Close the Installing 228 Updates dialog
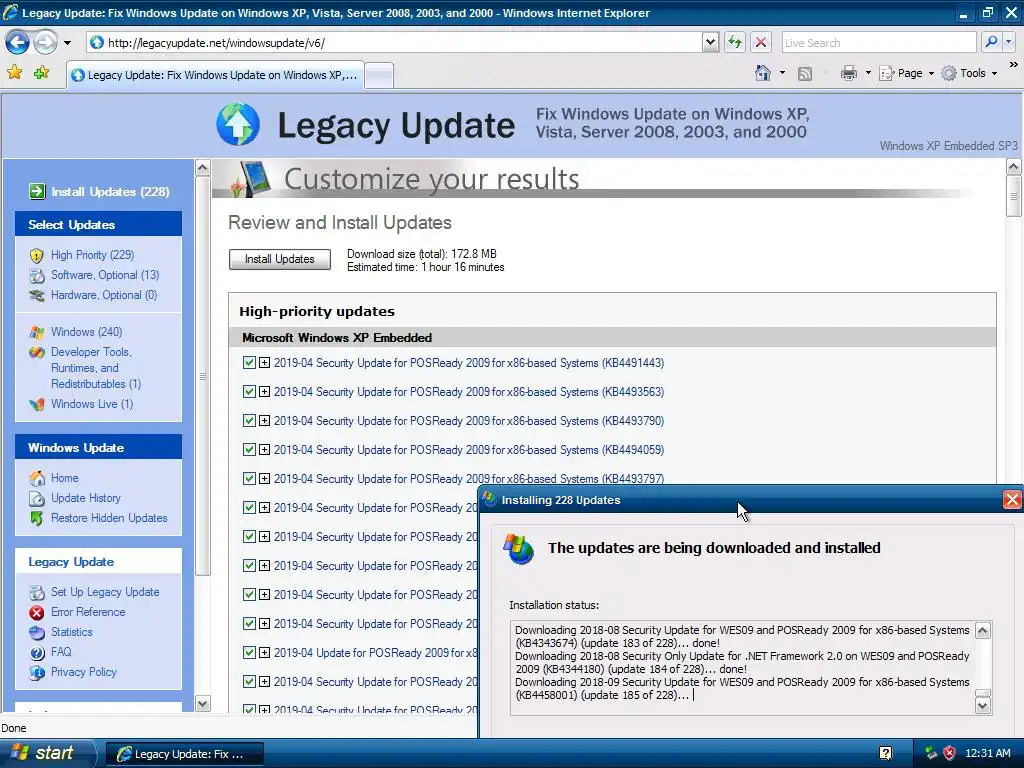Image resolution: width=1024 pixels, height=768 pixels. 1012,500
